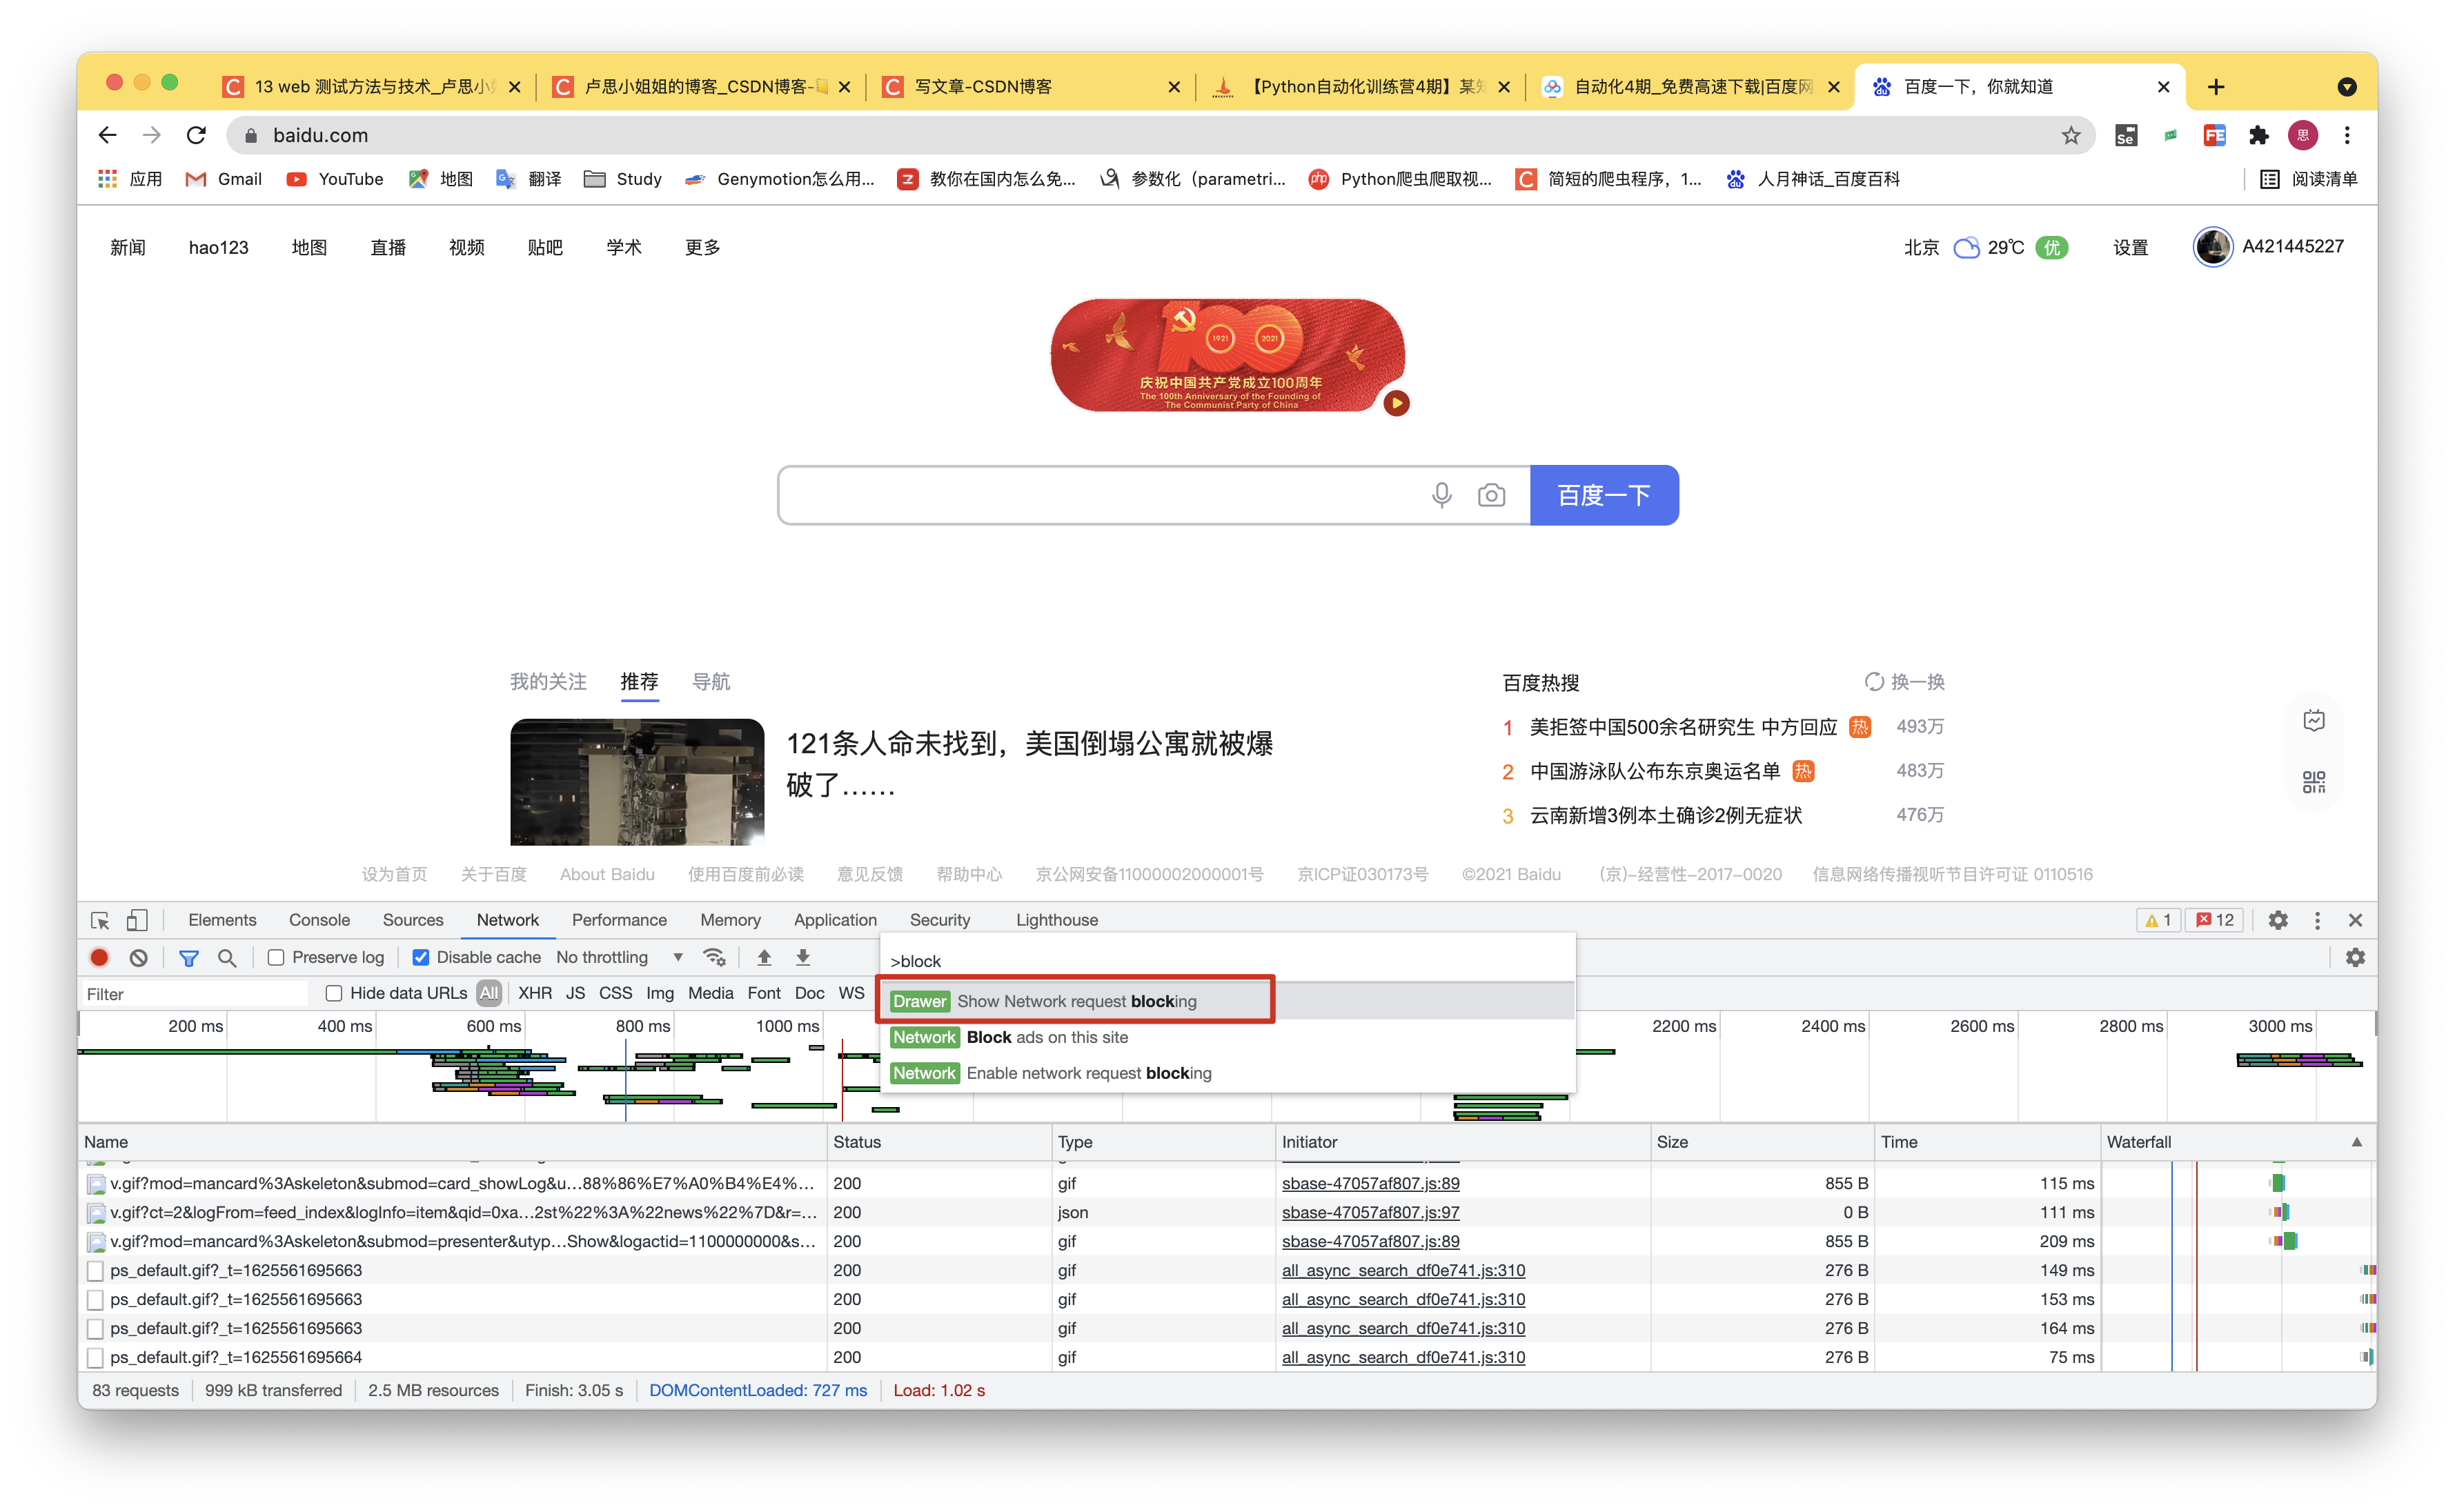Clear the network log
The image size is (2455, 1512).
point(139,957)
